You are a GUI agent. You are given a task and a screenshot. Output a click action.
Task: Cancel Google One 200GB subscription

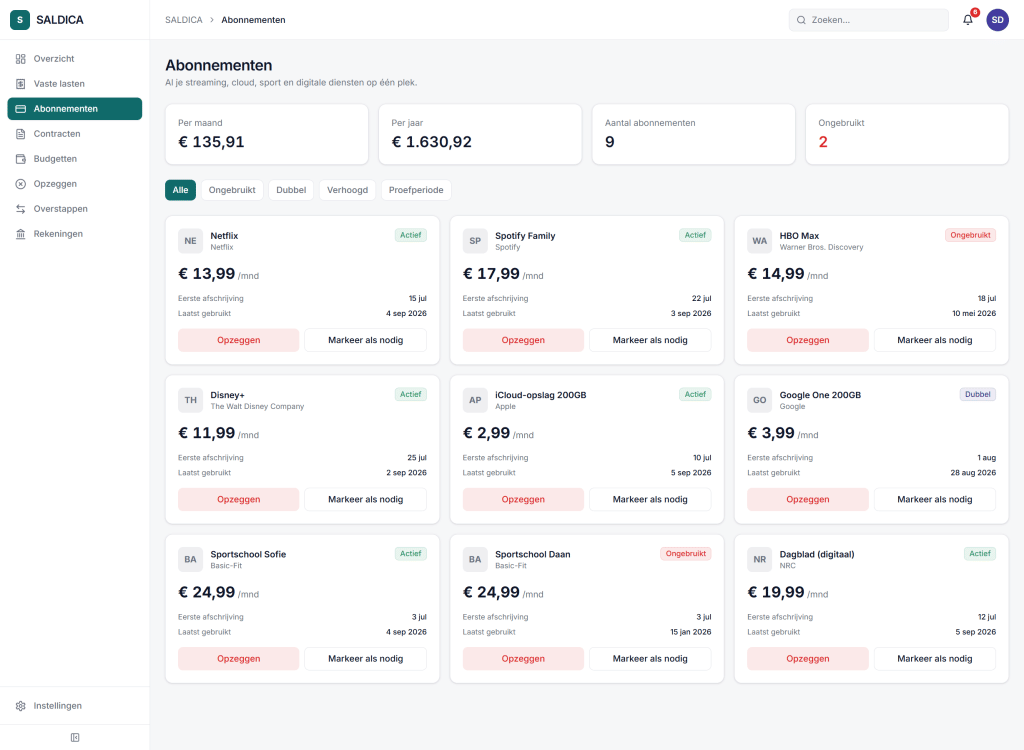point(808,500)
